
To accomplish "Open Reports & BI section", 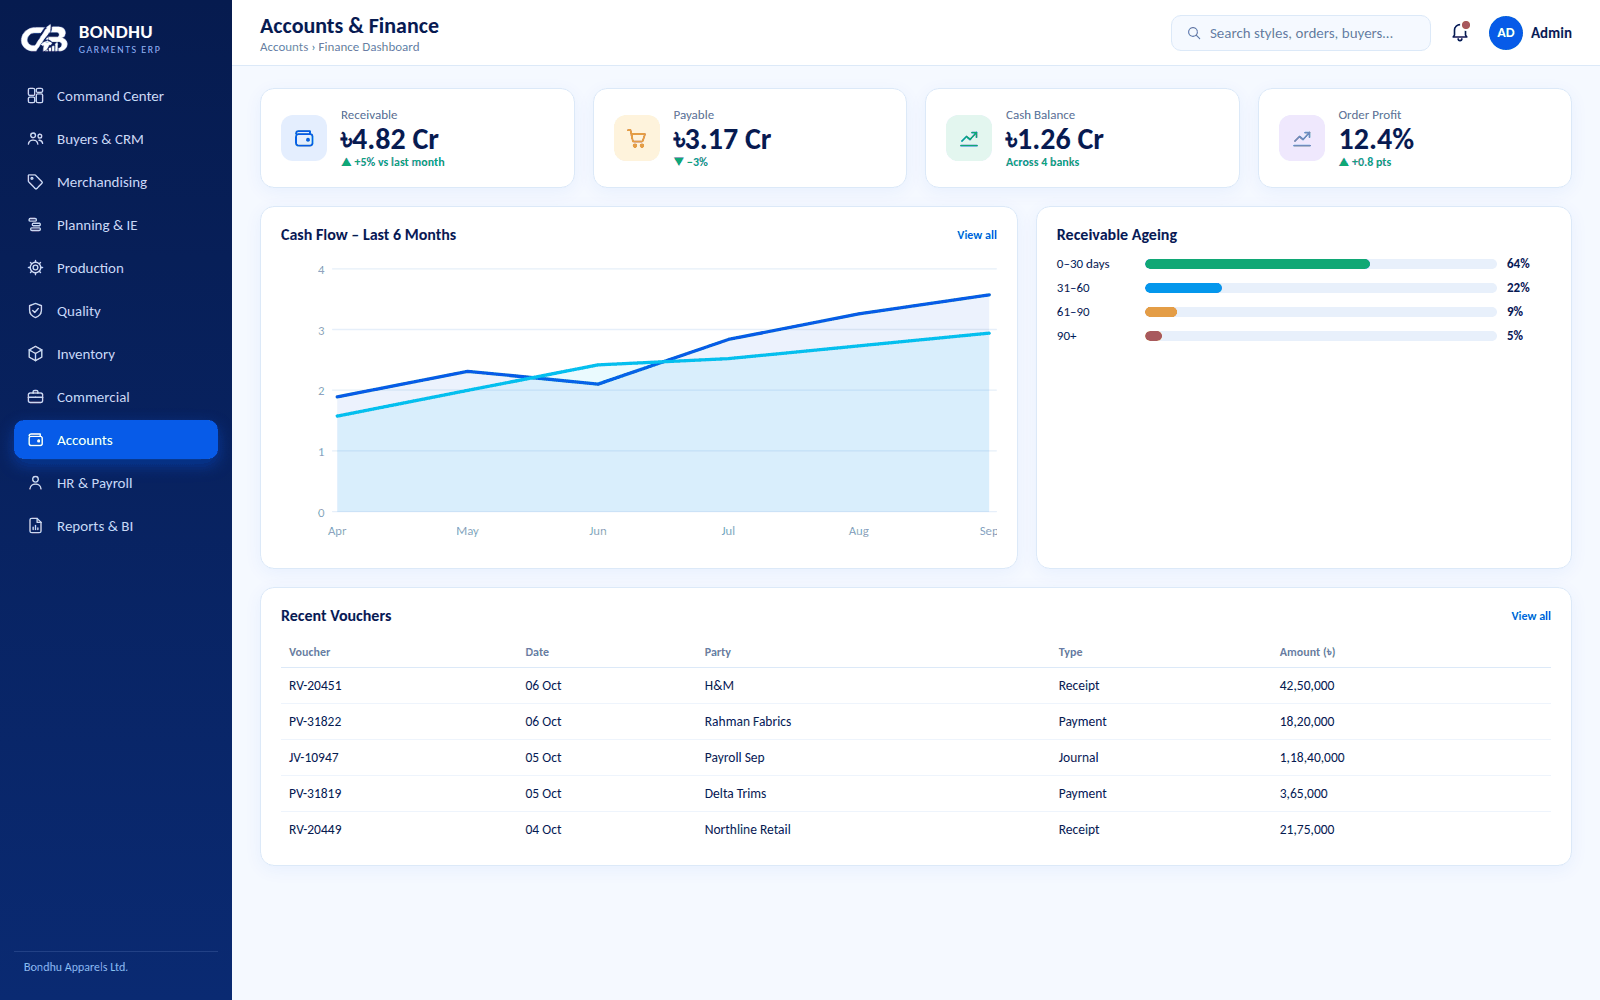I will (x=116, y=526).
